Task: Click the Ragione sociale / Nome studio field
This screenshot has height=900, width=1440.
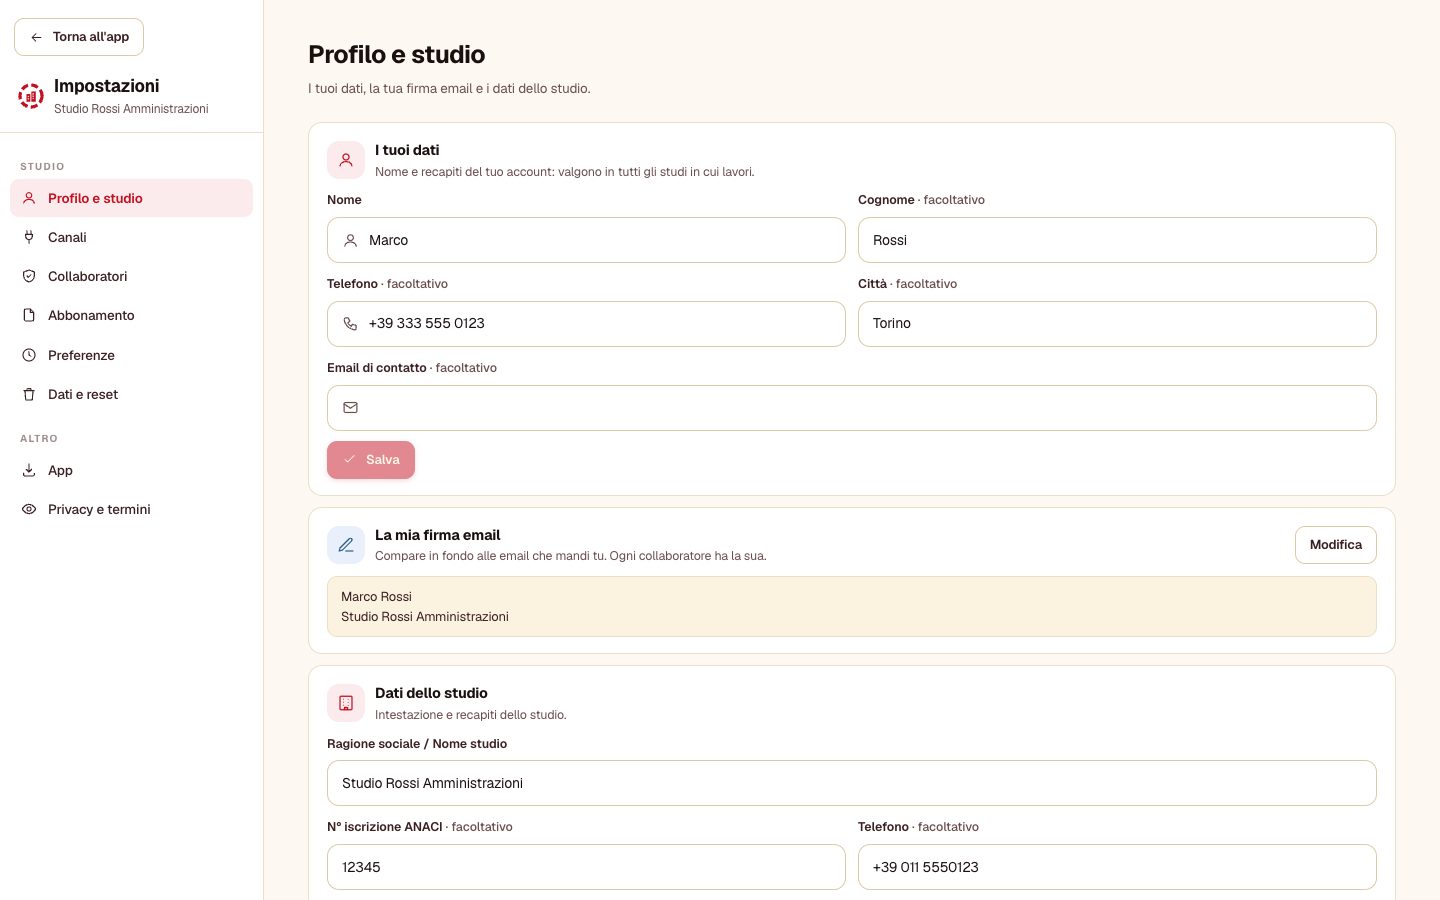Action: (852, 783)
